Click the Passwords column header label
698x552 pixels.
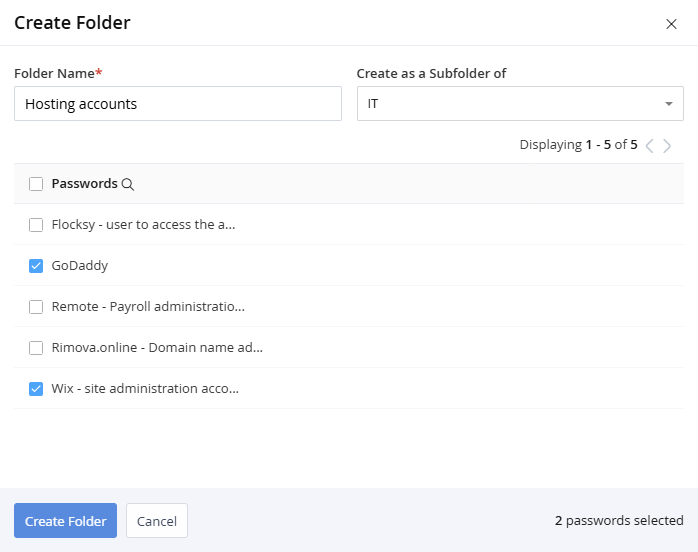84,184
